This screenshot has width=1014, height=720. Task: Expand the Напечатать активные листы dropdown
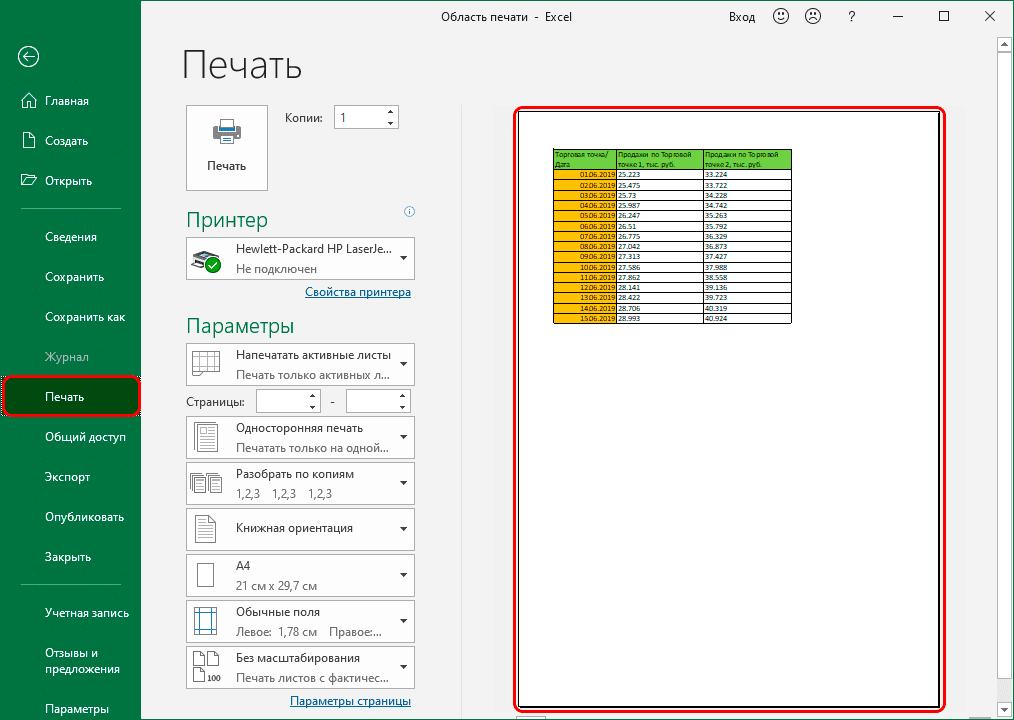[301, 364]
